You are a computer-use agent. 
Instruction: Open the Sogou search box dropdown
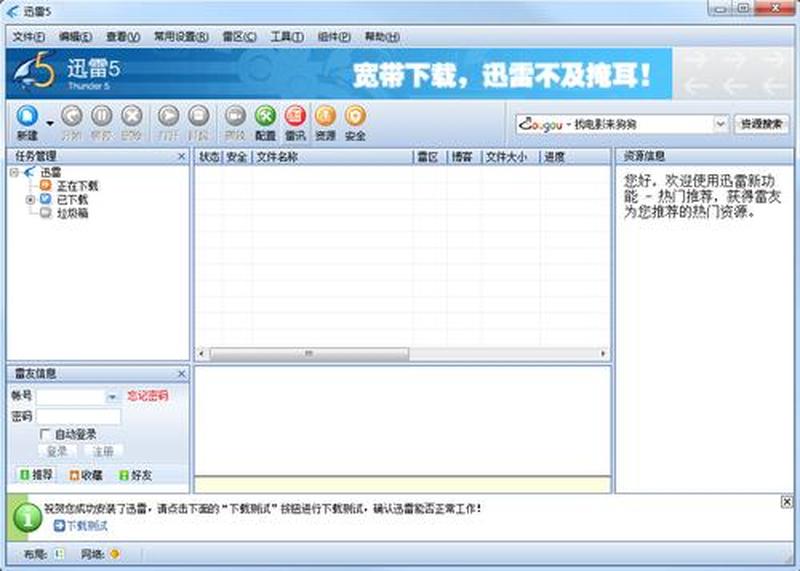tap(720, 124)
